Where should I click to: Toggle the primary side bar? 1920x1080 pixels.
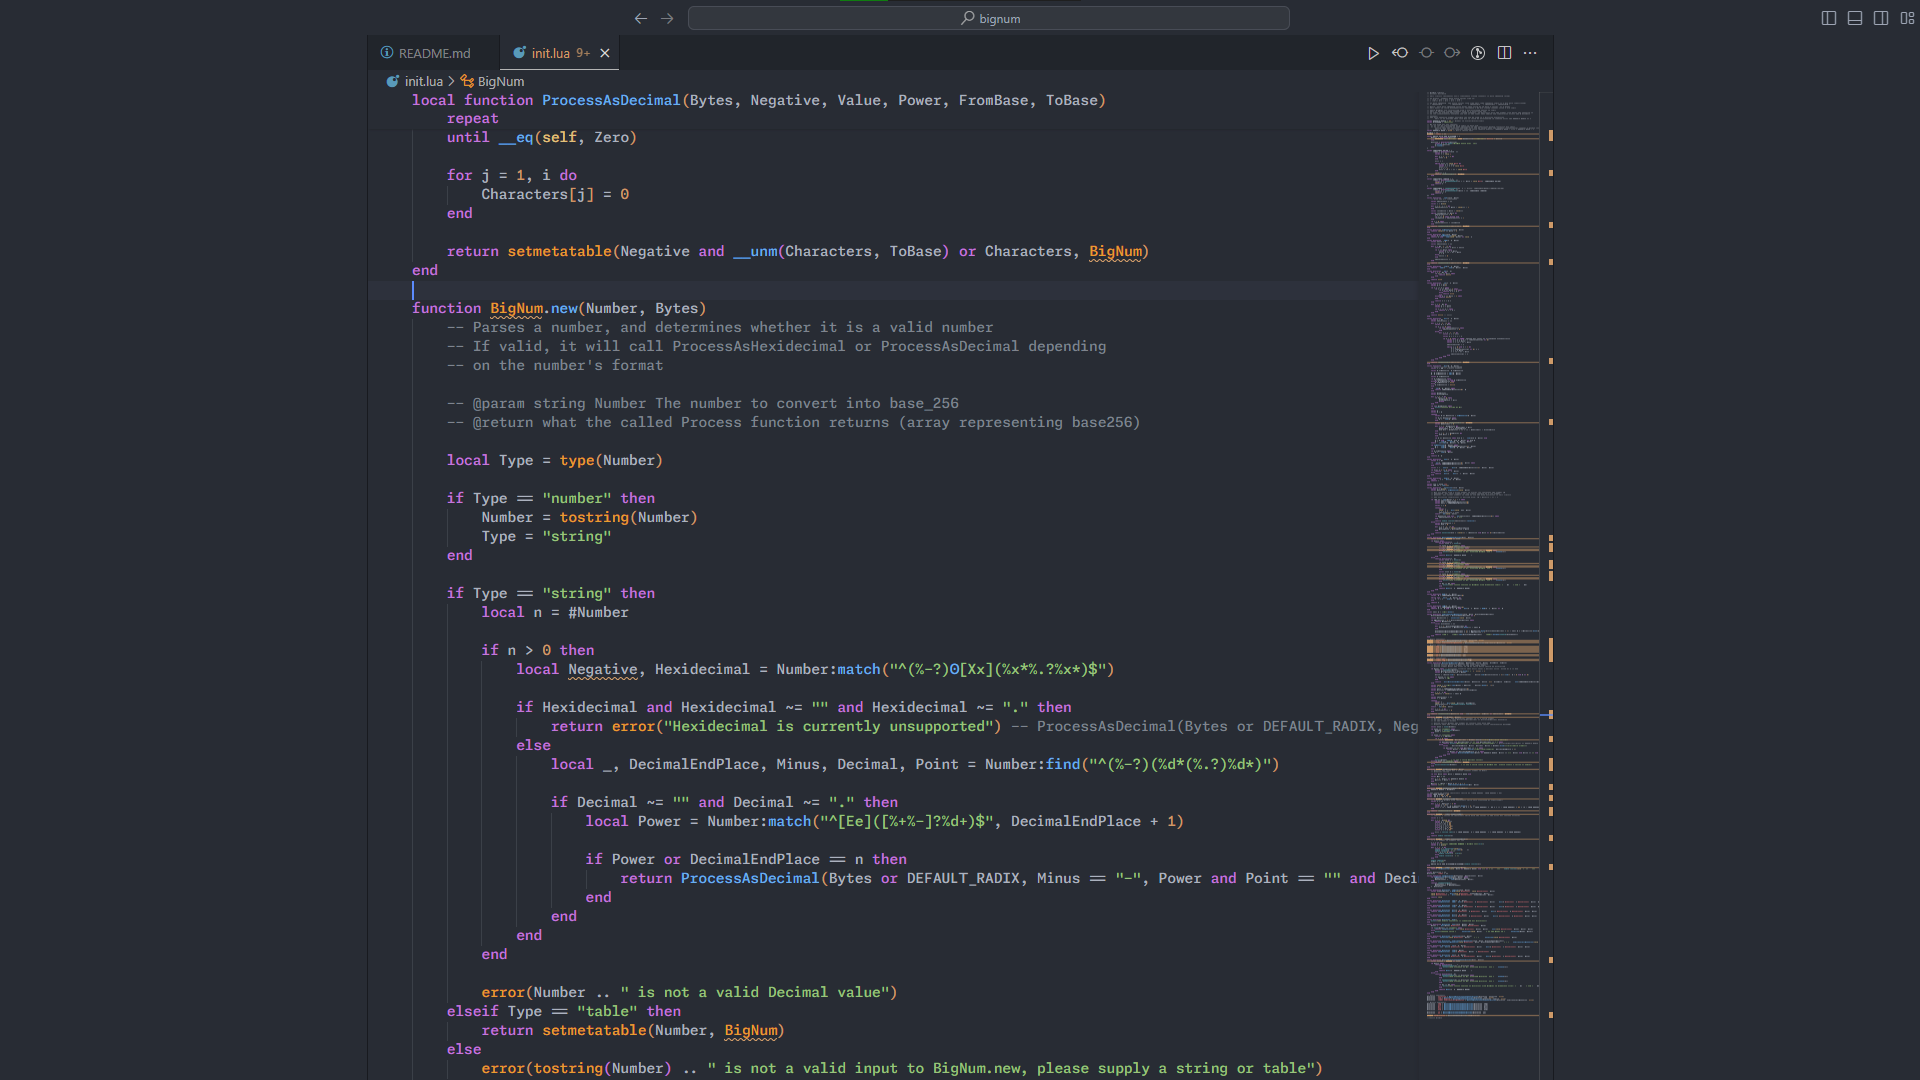coord(1829,18)
